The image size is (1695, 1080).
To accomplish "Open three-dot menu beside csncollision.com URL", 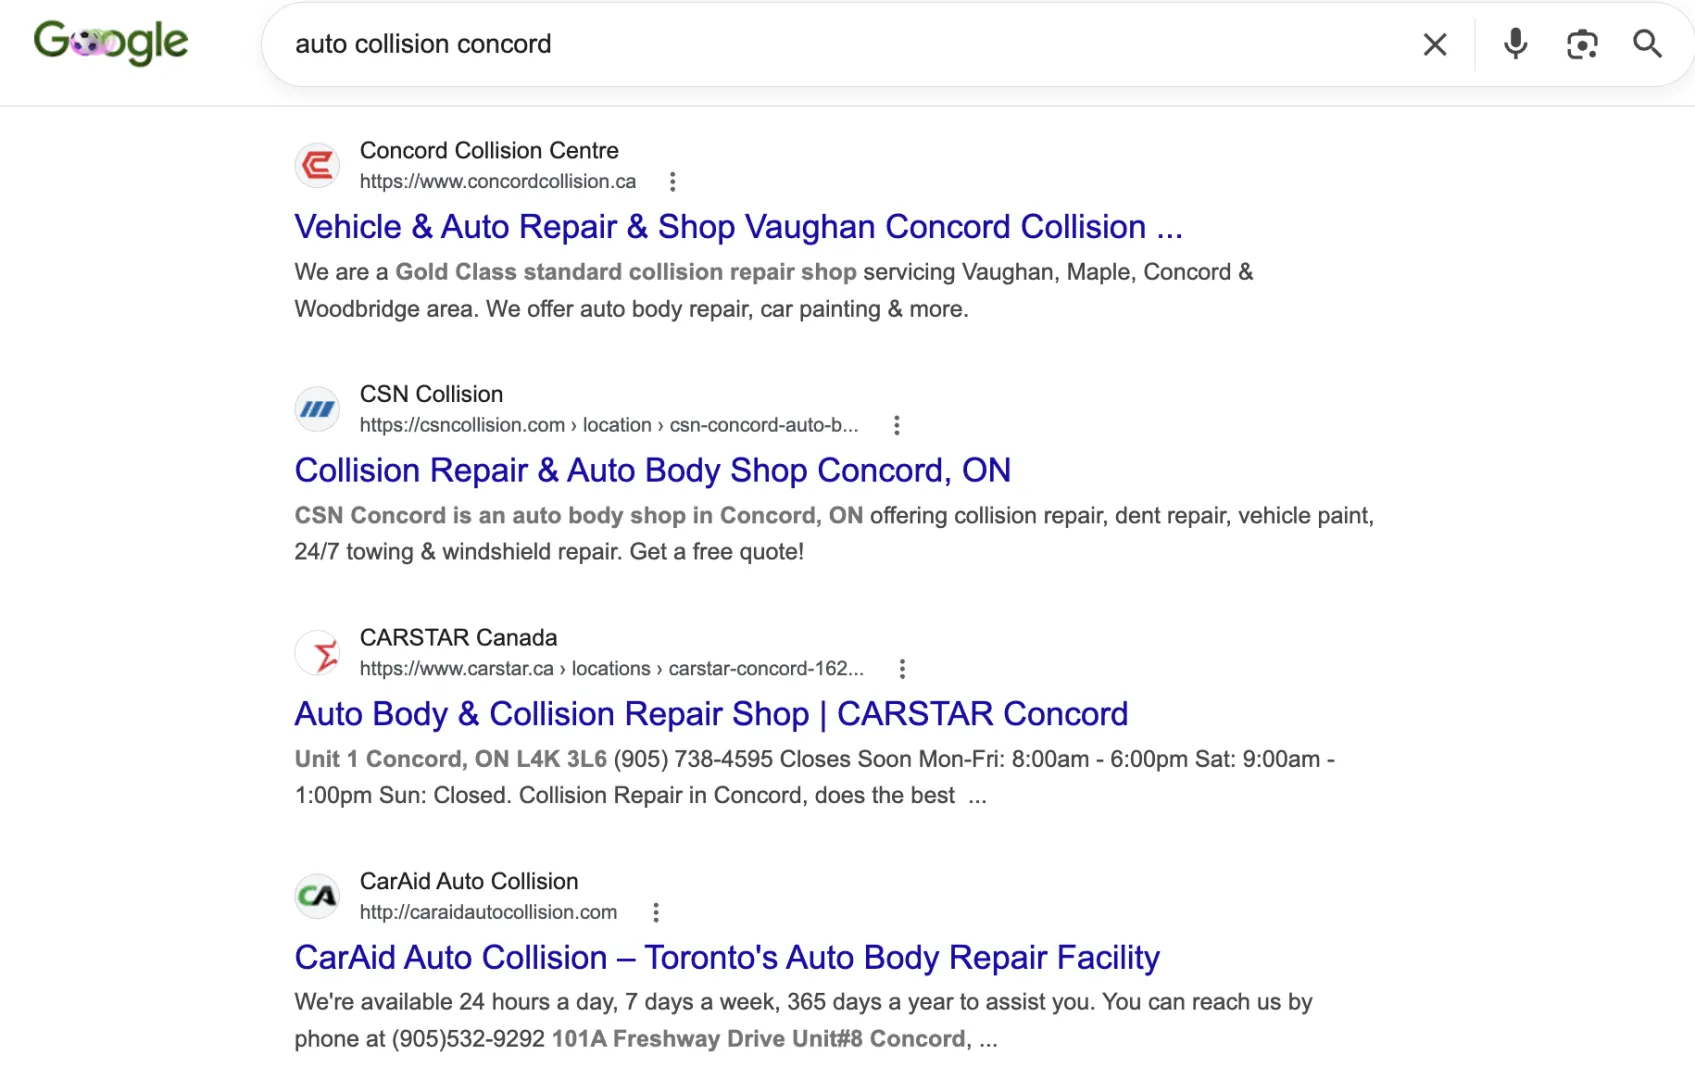I will coord(897,425).
